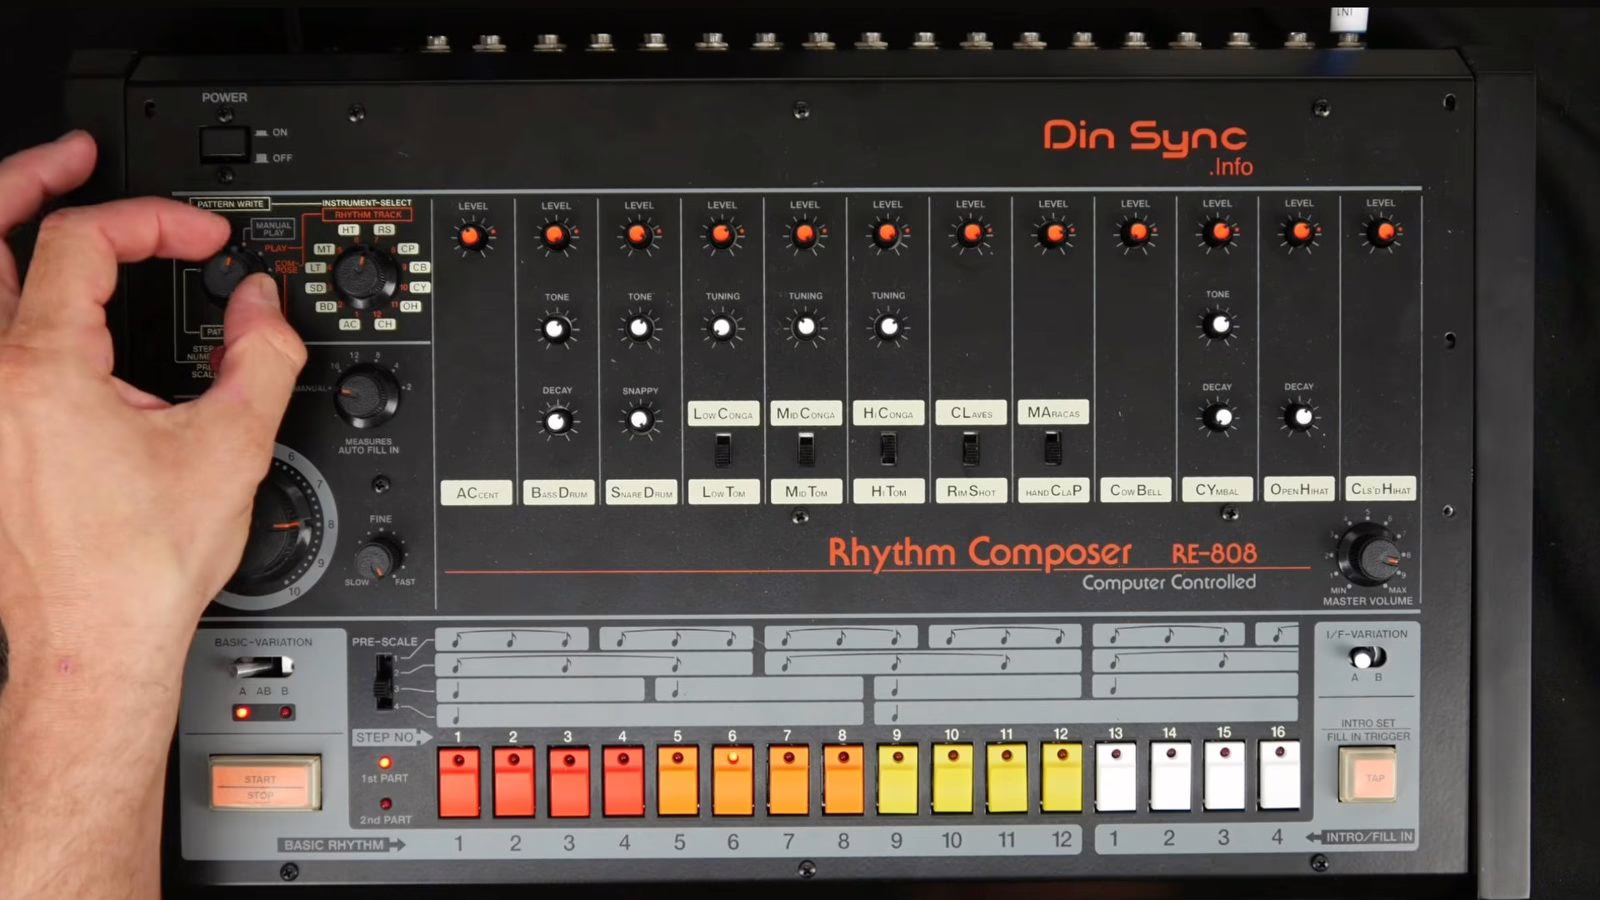Viewport: 1600px width, 900px height.
Task: Click the Cls'd Hihat instrument label
Action: tap(1381, 488)
